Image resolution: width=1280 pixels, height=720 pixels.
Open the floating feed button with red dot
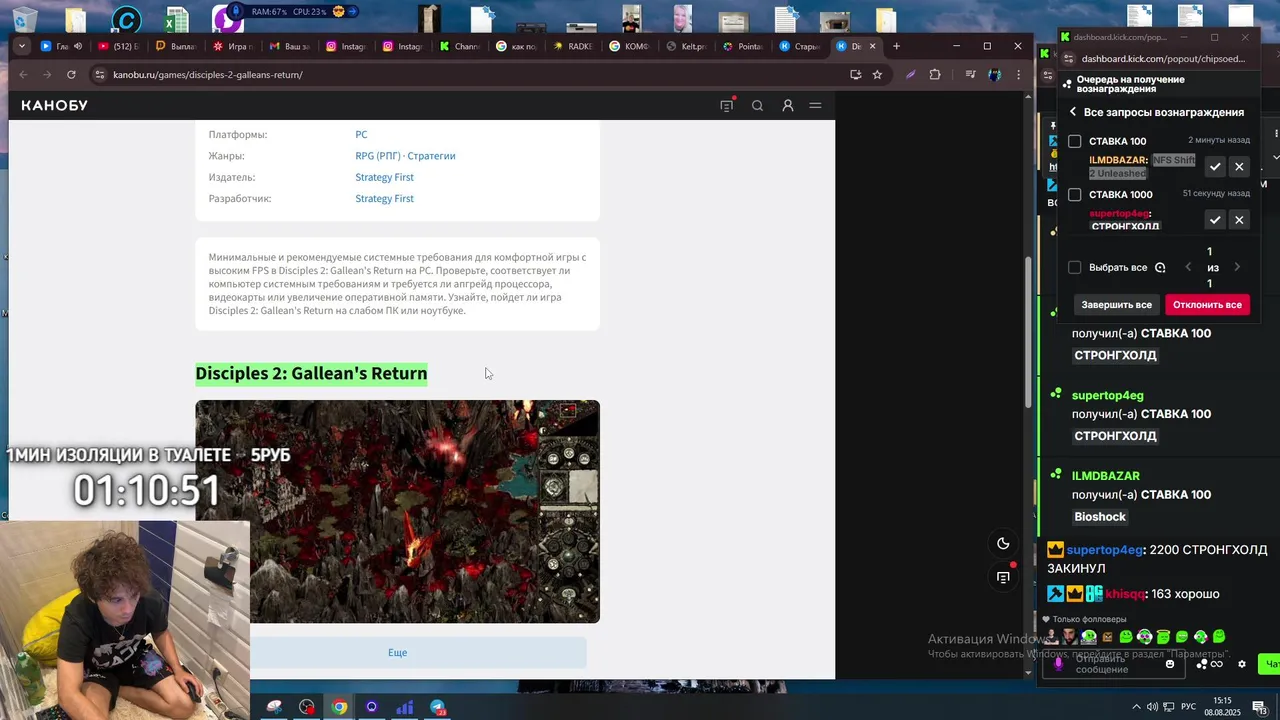tap(1003, 577)
